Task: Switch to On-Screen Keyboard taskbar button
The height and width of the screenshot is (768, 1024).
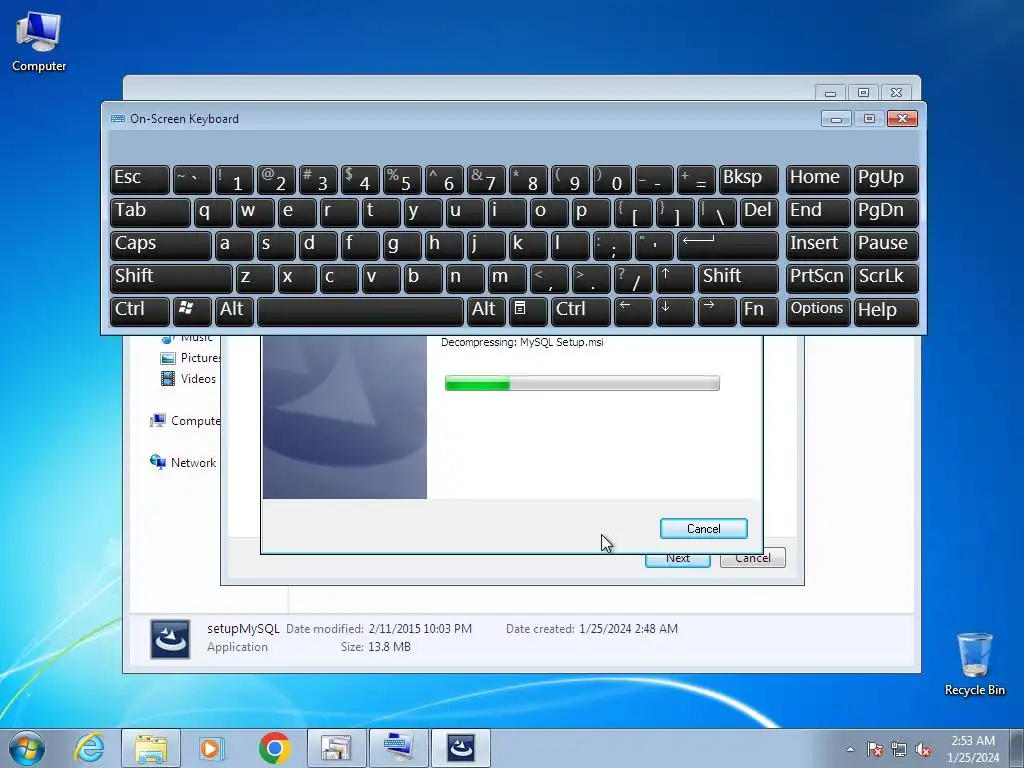Action: tap(398, 748)
